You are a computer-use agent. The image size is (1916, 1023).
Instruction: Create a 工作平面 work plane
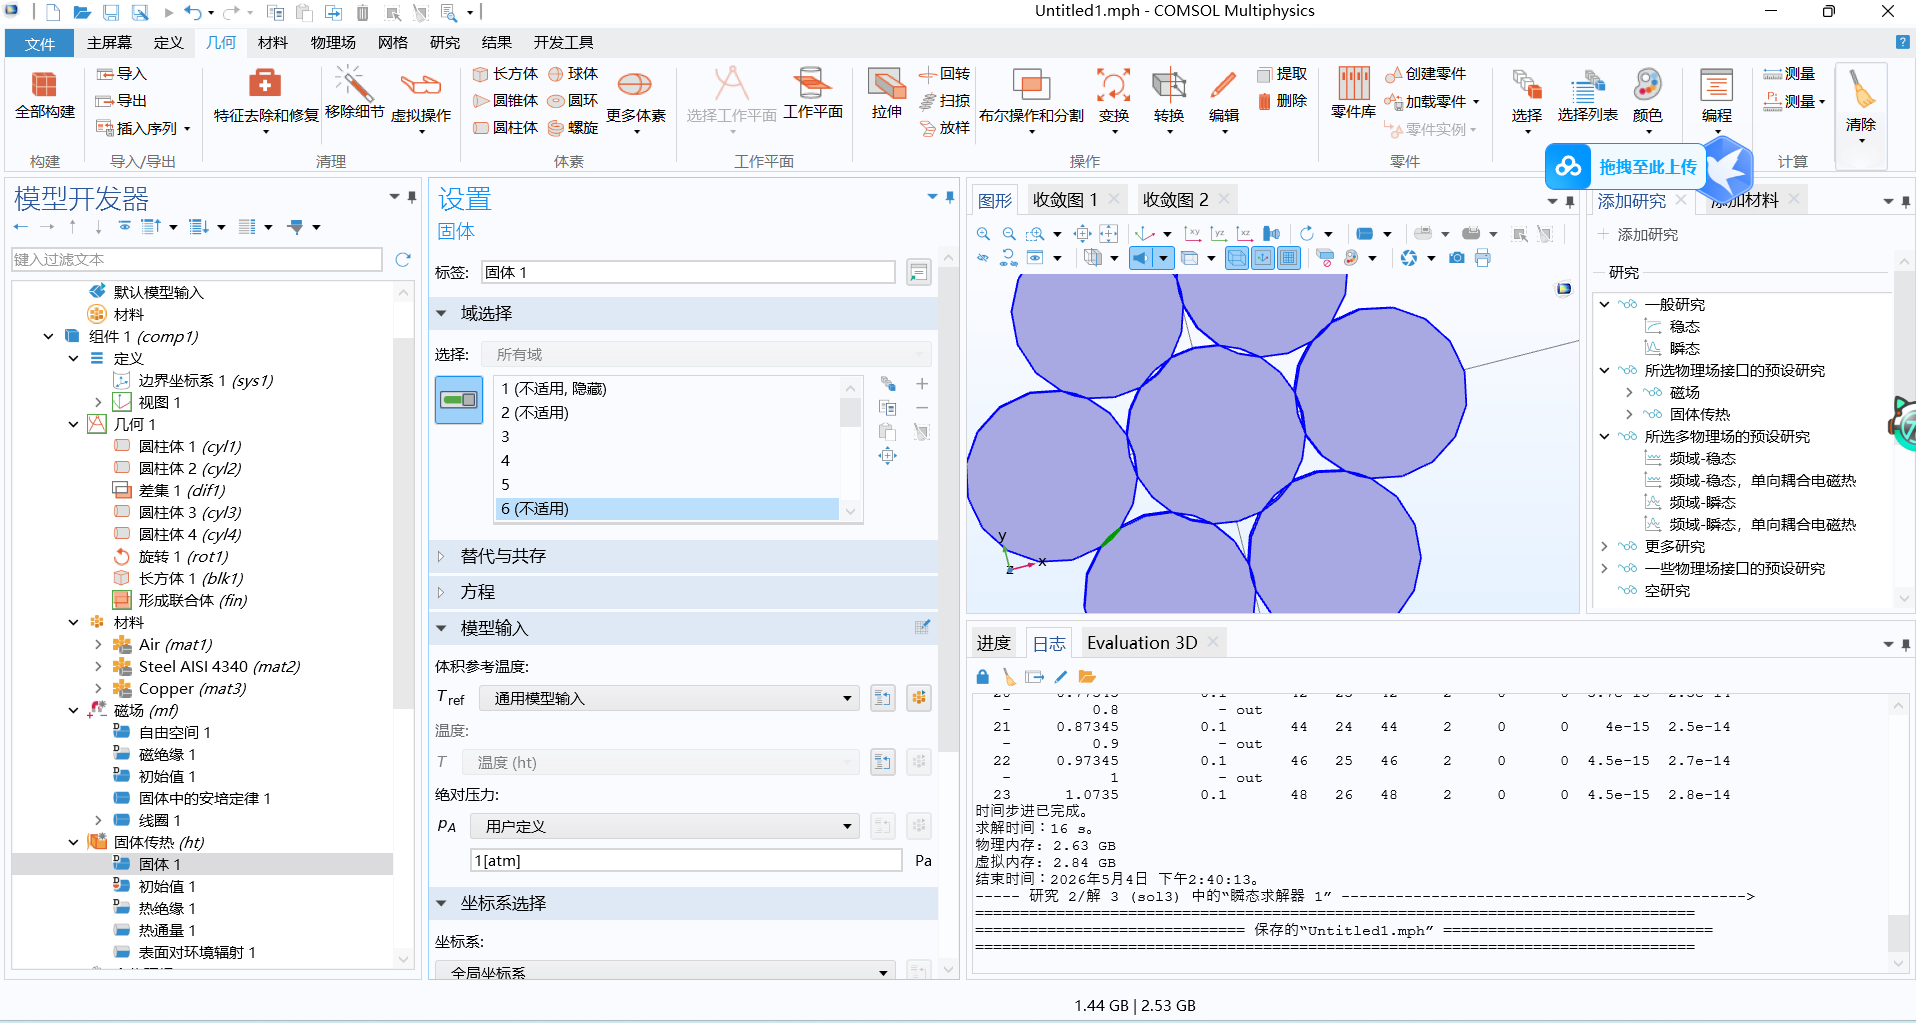click(x=813, y=94)
